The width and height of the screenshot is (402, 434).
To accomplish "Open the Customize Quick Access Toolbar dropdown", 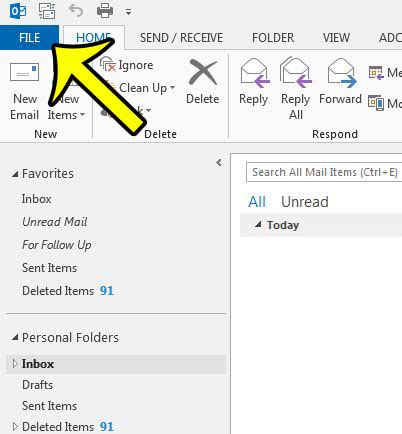I will [x=128, y=12].
